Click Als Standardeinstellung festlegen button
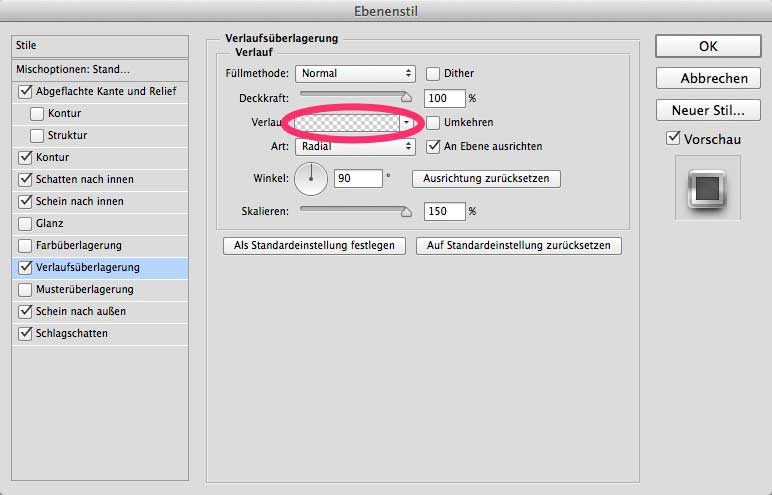Viewport: 772px width, 495px height. click(314, 245)
